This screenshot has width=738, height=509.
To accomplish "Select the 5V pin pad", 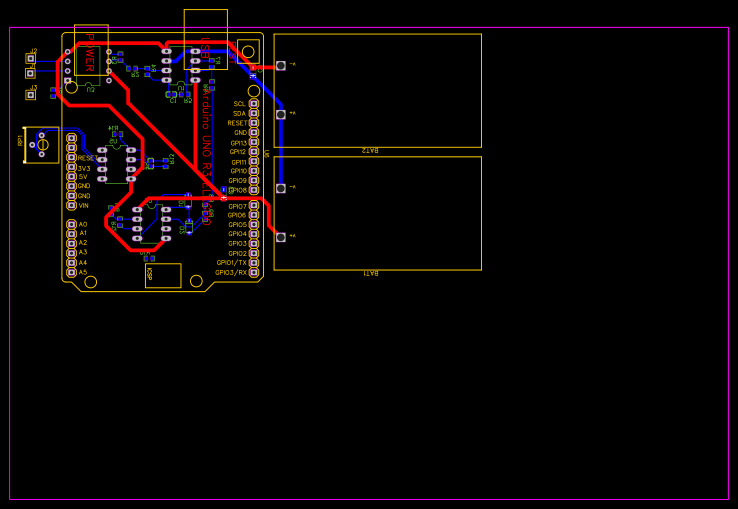I will pyautogui.click(x=71, y=177).
